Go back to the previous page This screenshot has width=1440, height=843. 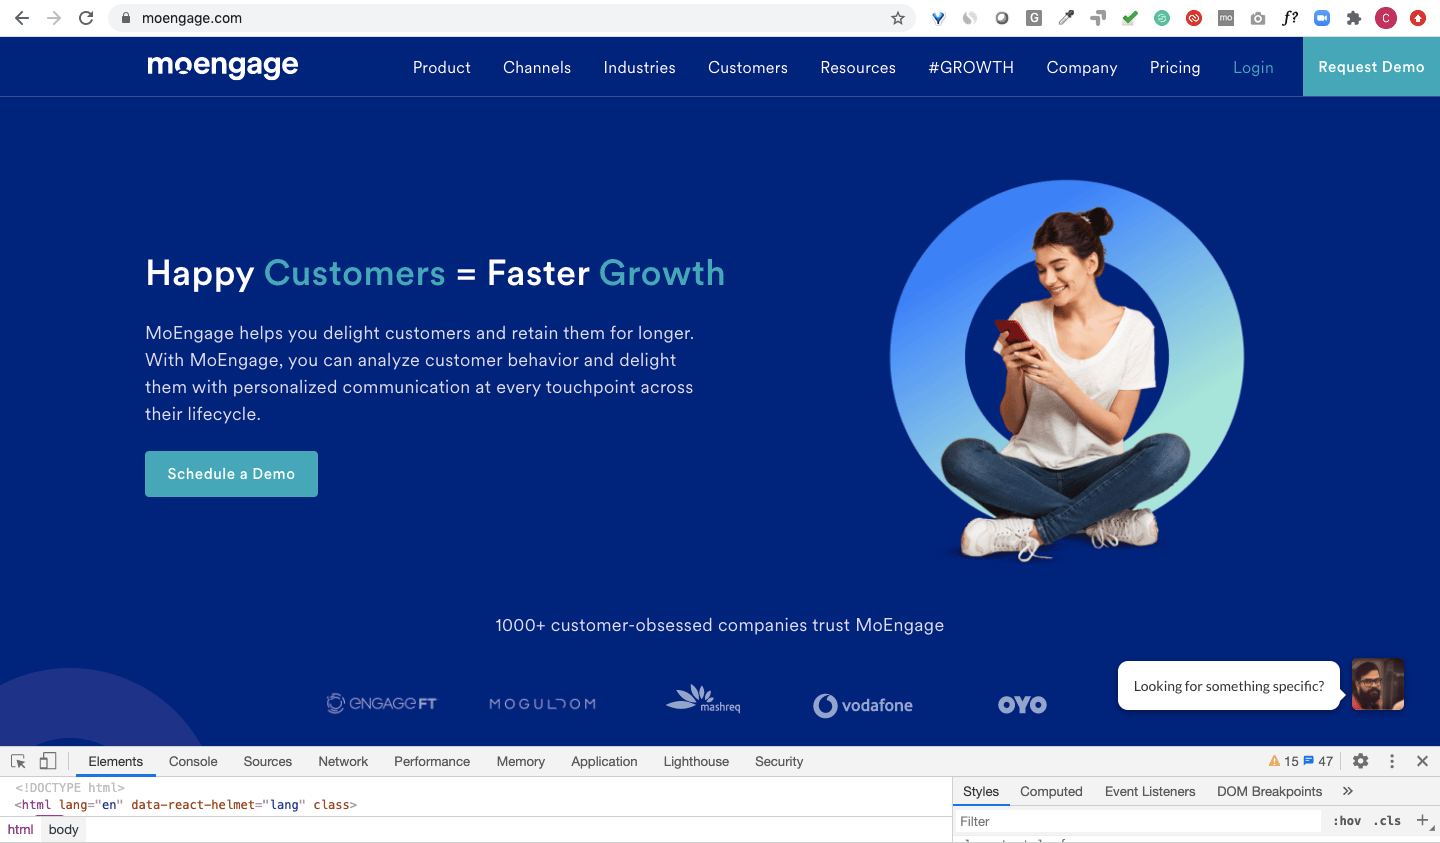point(22,18)
